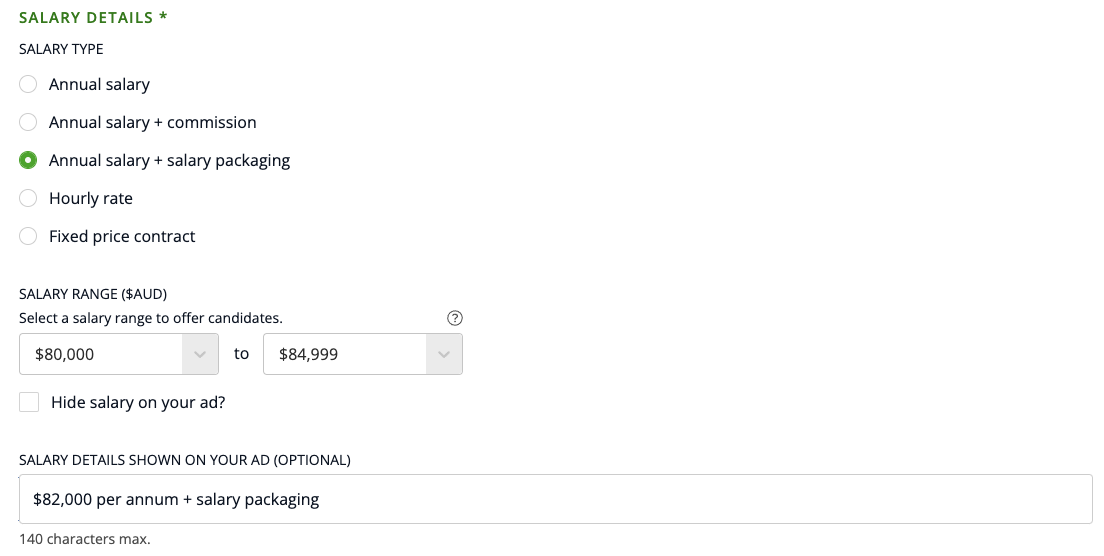1104x556 pixels.
Task: Select Fixed price contract radio button
Action: pos(29,236)
